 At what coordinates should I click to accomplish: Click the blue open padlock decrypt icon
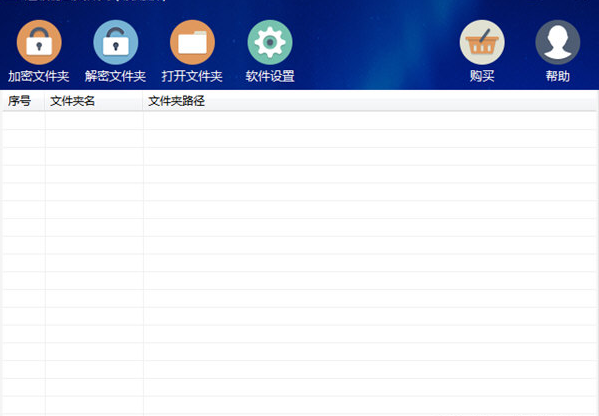pyautogui.click(x=116, y=42)
